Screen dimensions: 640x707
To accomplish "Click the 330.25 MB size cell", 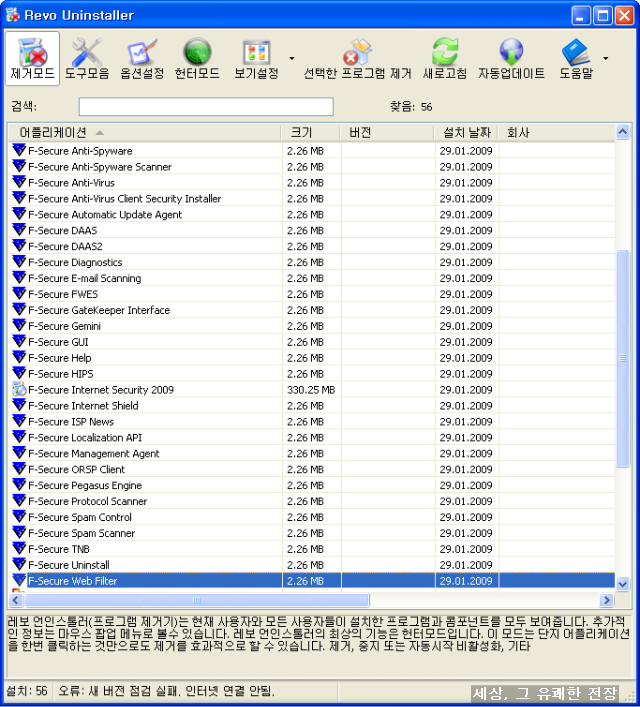I will pyautogui.click(x=311, y=390).
